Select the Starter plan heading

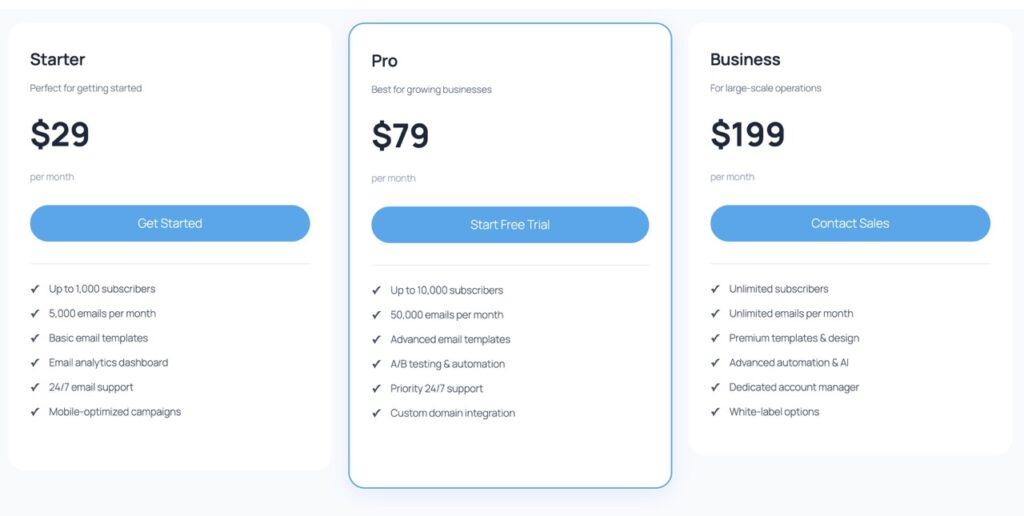pos(58,59)
